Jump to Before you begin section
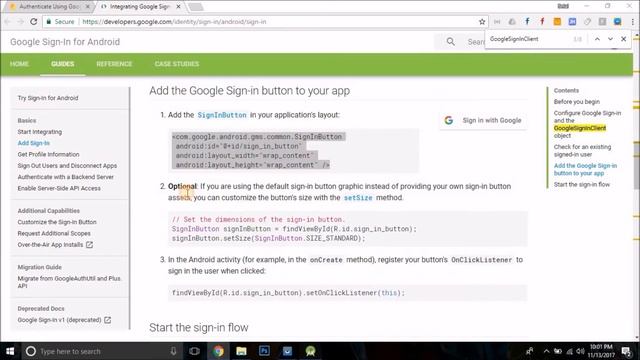This screenshot has height=360, width=640. click(576, 102)
